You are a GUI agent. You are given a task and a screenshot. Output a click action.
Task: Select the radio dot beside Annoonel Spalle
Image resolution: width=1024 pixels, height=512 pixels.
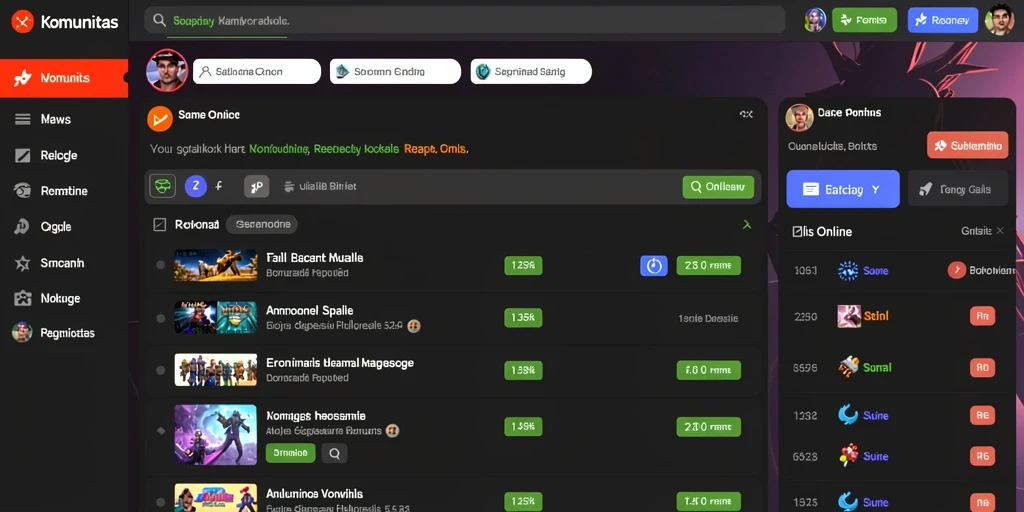[x=160, y=318]
